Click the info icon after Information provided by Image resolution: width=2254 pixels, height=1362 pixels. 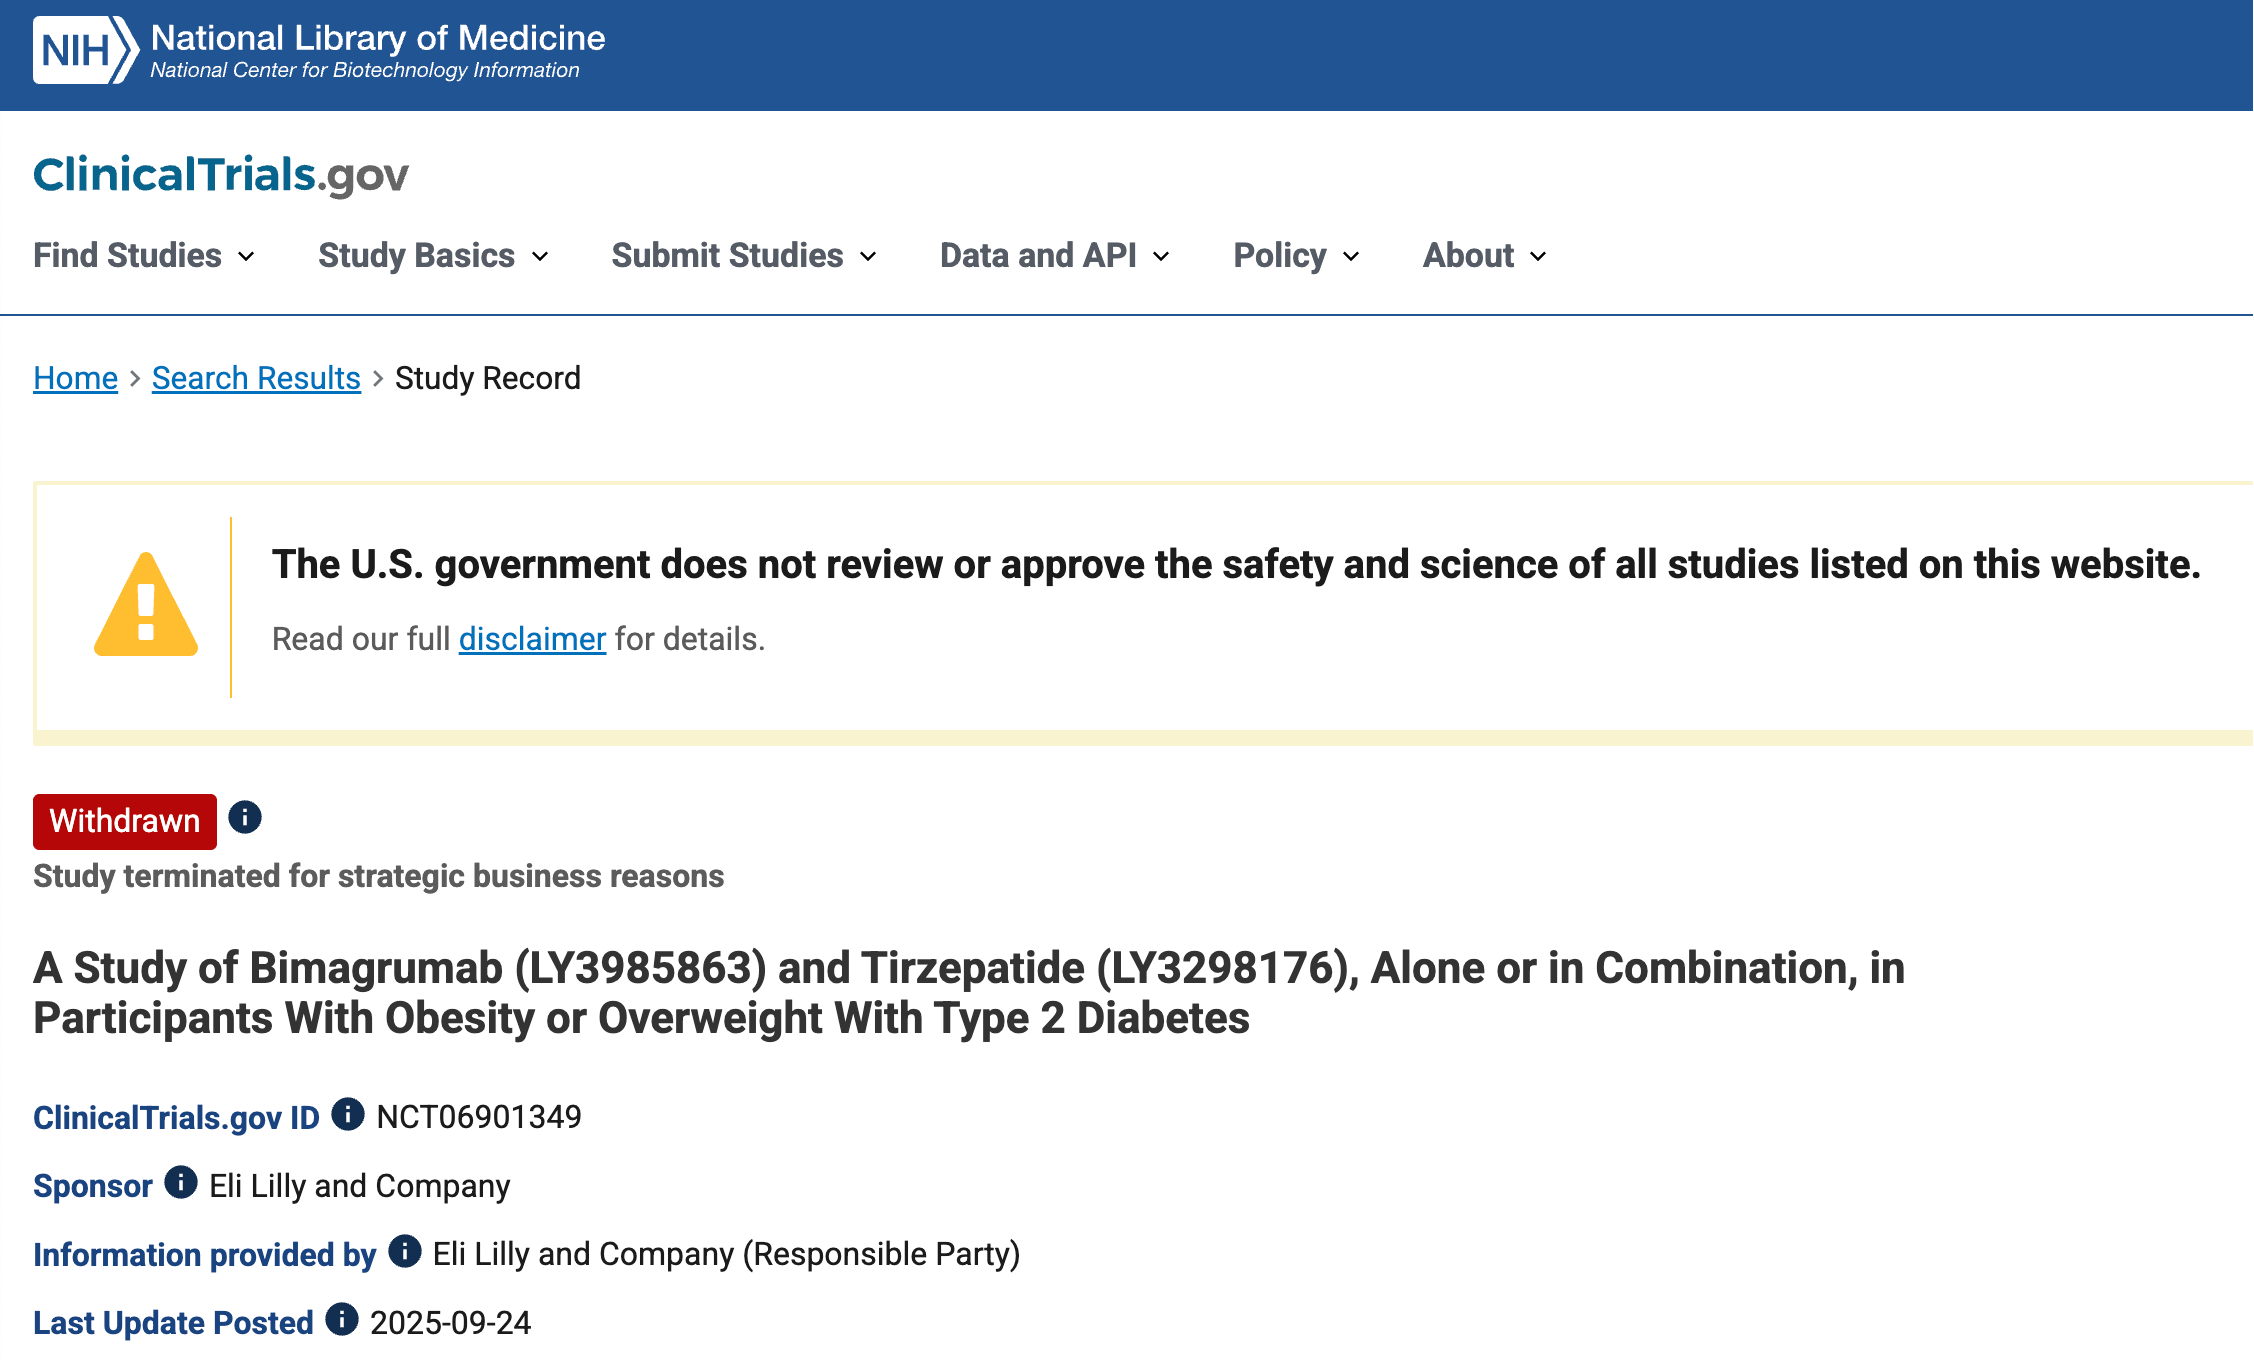[x=405, y=1250]
